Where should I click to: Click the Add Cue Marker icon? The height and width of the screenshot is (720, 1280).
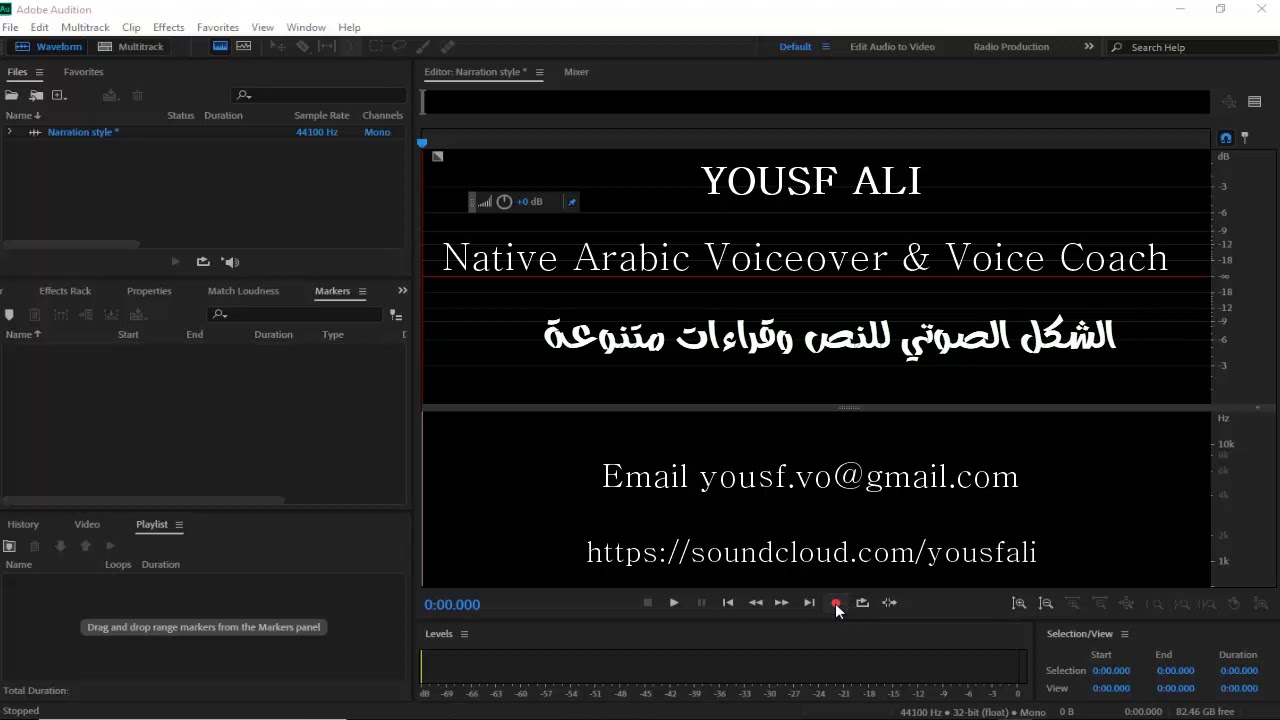[x=10, y=315]
